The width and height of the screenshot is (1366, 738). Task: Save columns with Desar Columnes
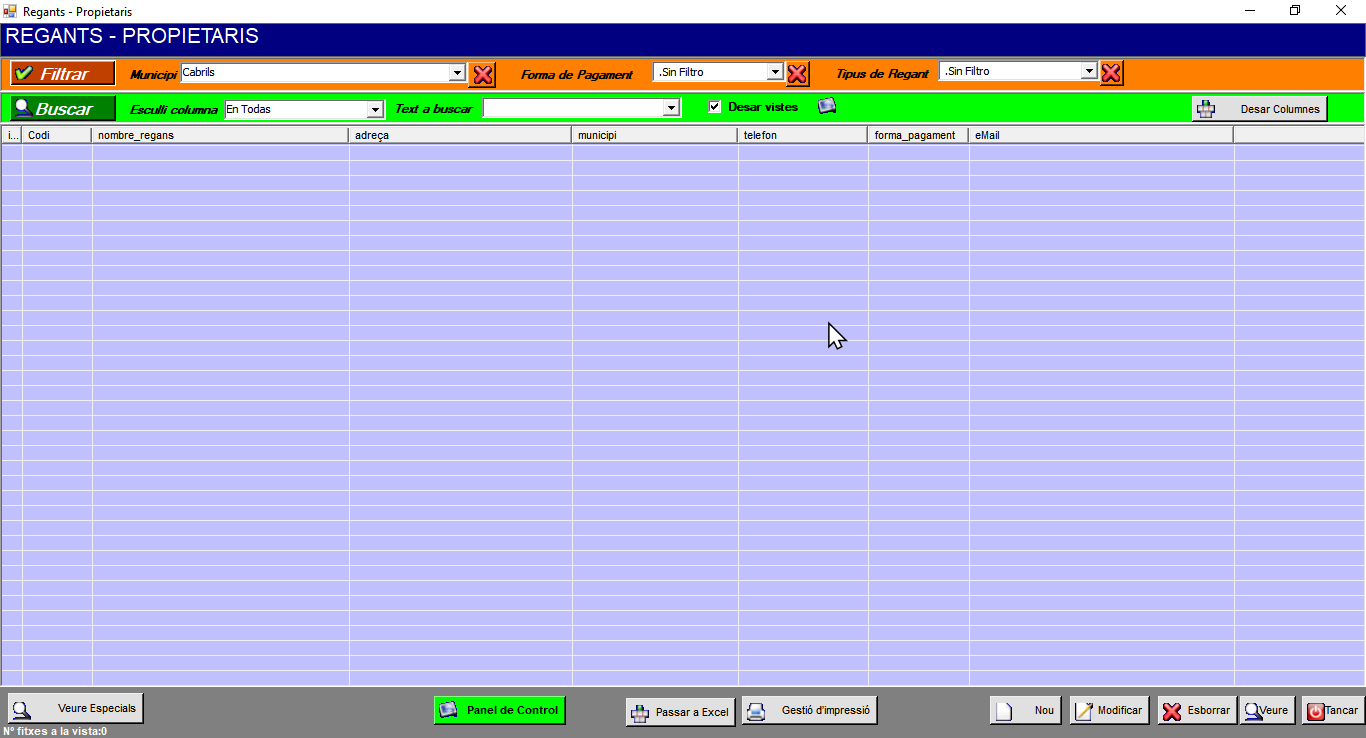coord(1259,109)
